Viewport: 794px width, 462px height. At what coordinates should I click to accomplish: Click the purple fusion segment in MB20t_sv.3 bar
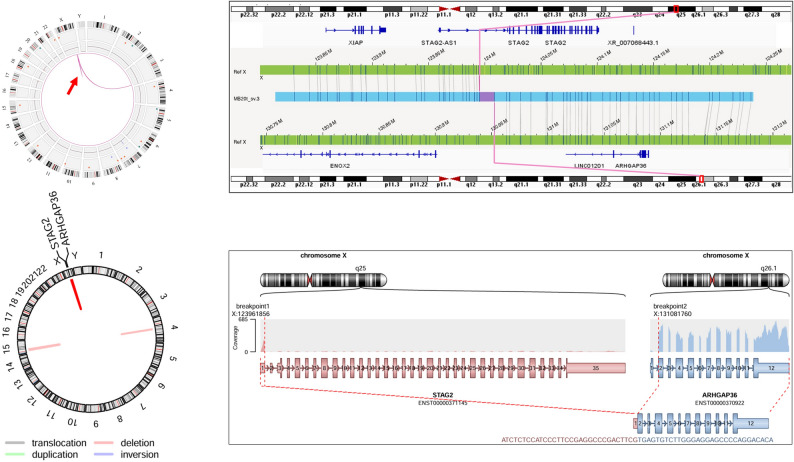click(x=487, y=97)
